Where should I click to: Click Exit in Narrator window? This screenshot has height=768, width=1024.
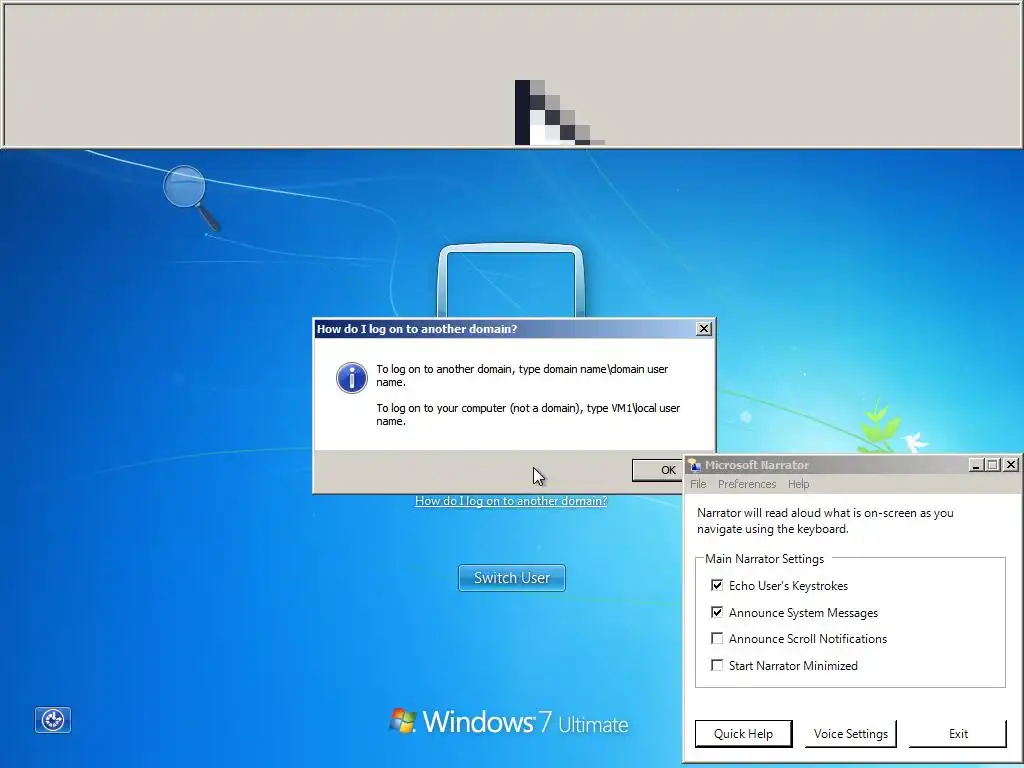958,734
